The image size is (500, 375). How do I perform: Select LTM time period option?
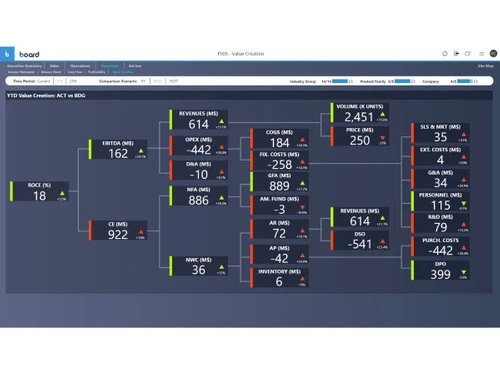coord(73,81)
